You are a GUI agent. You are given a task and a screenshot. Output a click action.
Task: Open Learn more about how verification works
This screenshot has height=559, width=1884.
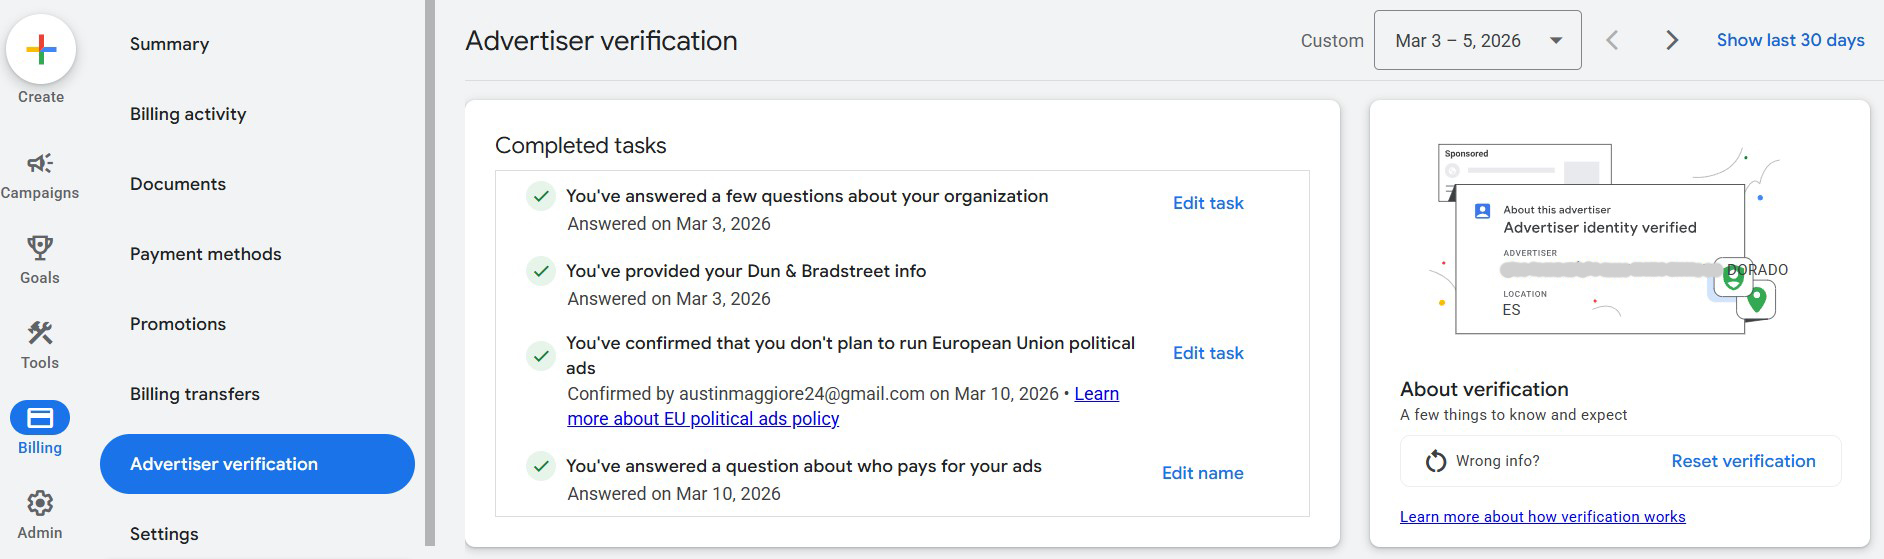[x=1542, y=517]
